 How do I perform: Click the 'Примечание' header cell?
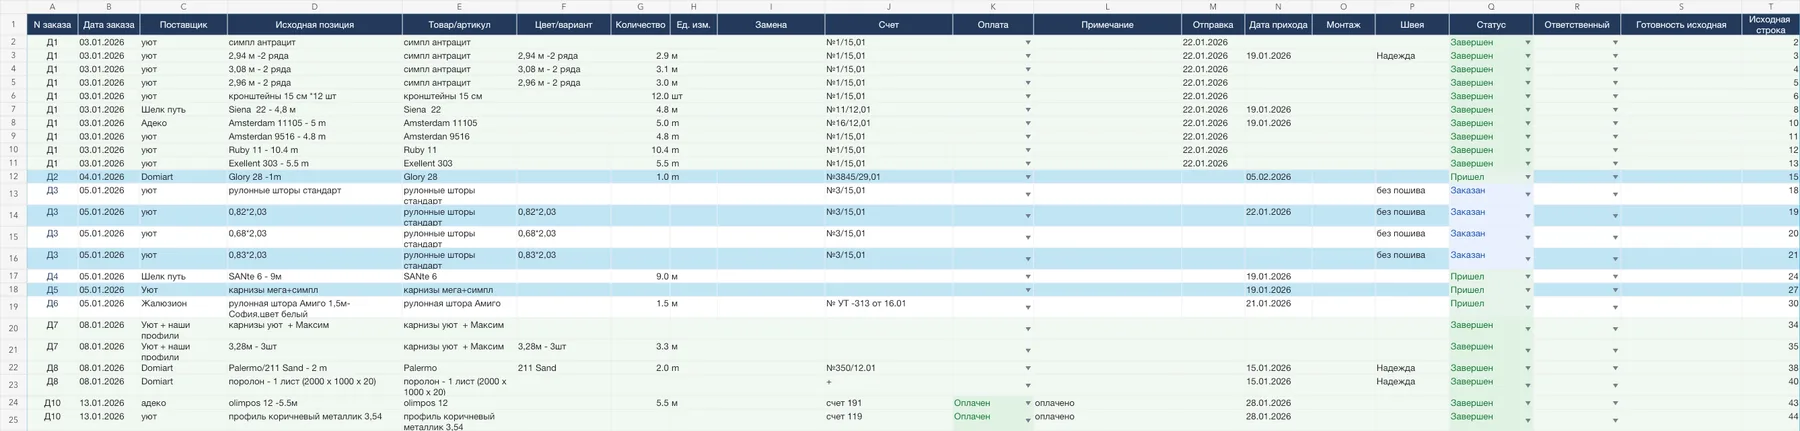coord(1107,24)
